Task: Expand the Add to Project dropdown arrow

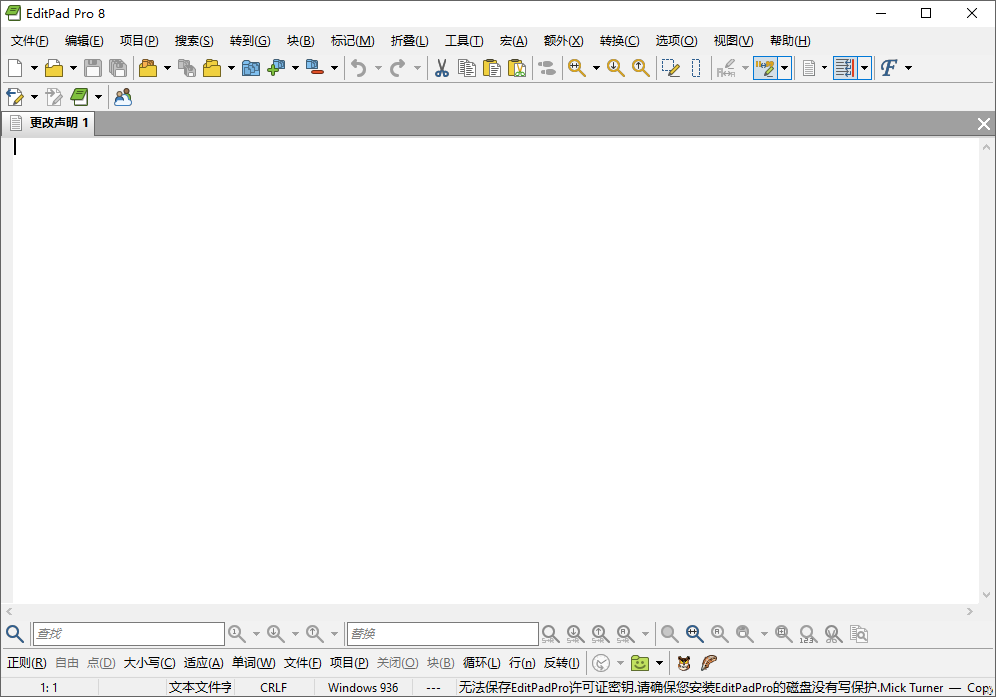Action: tap(295, 68)
